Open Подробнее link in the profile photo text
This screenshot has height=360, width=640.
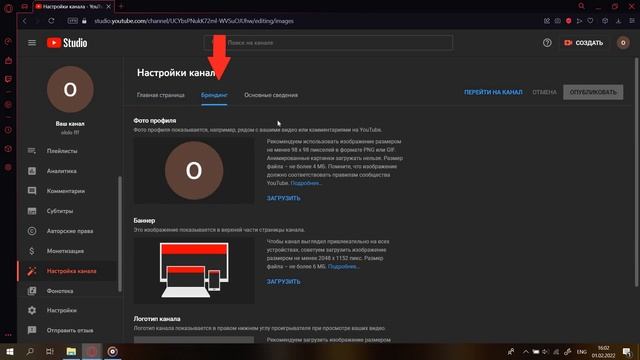coord(306,183)
